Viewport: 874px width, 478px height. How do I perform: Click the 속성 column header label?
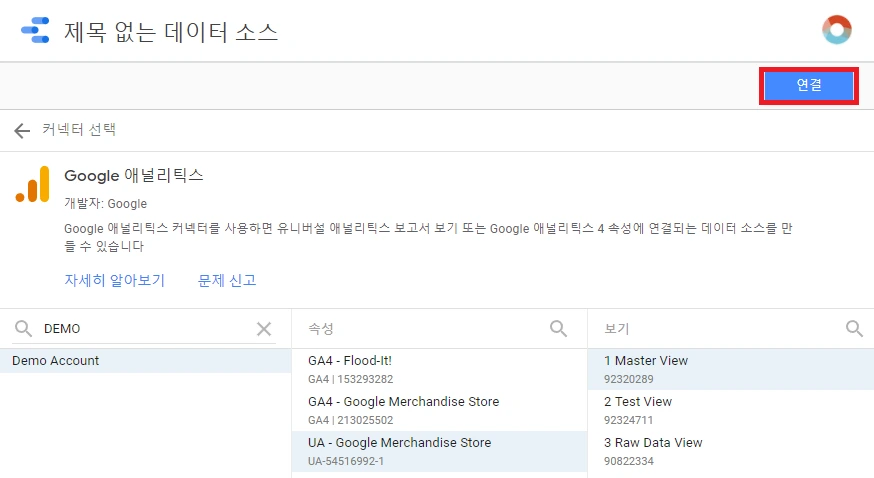click(x=321, y=329)
